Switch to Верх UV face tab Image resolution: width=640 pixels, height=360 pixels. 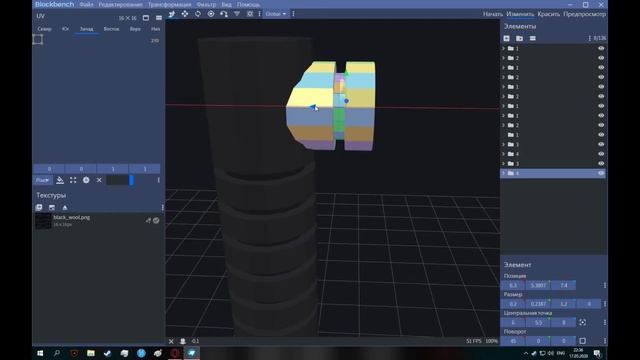click(135, 29)
